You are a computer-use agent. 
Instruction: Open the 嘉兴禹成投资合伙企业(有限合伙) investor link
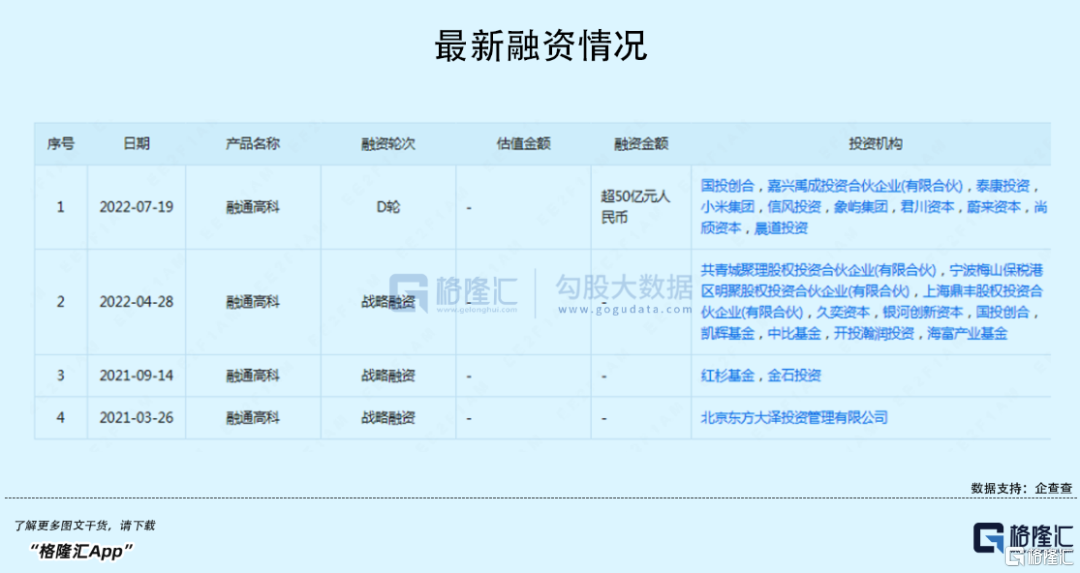pyautogui.click(x=865, y=186)
